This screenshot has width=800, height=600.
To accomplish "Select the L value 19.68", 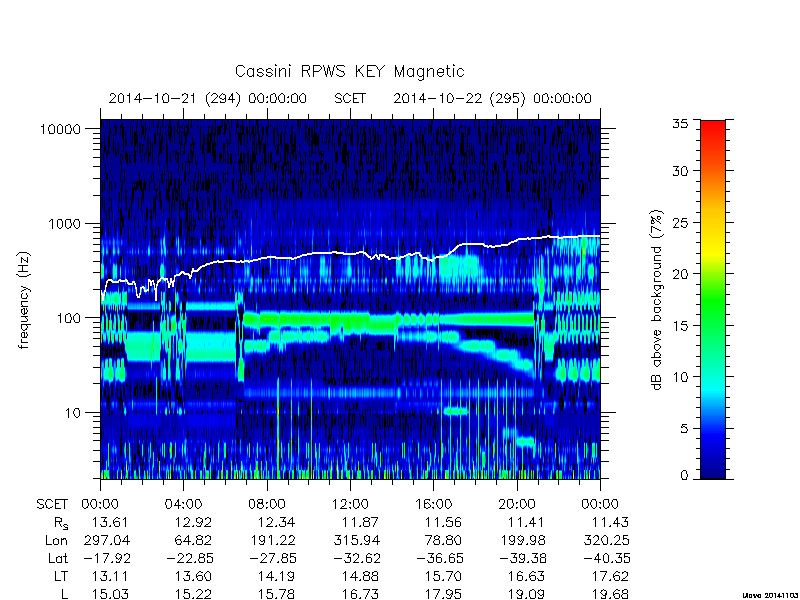I will [x=610, y=594].
